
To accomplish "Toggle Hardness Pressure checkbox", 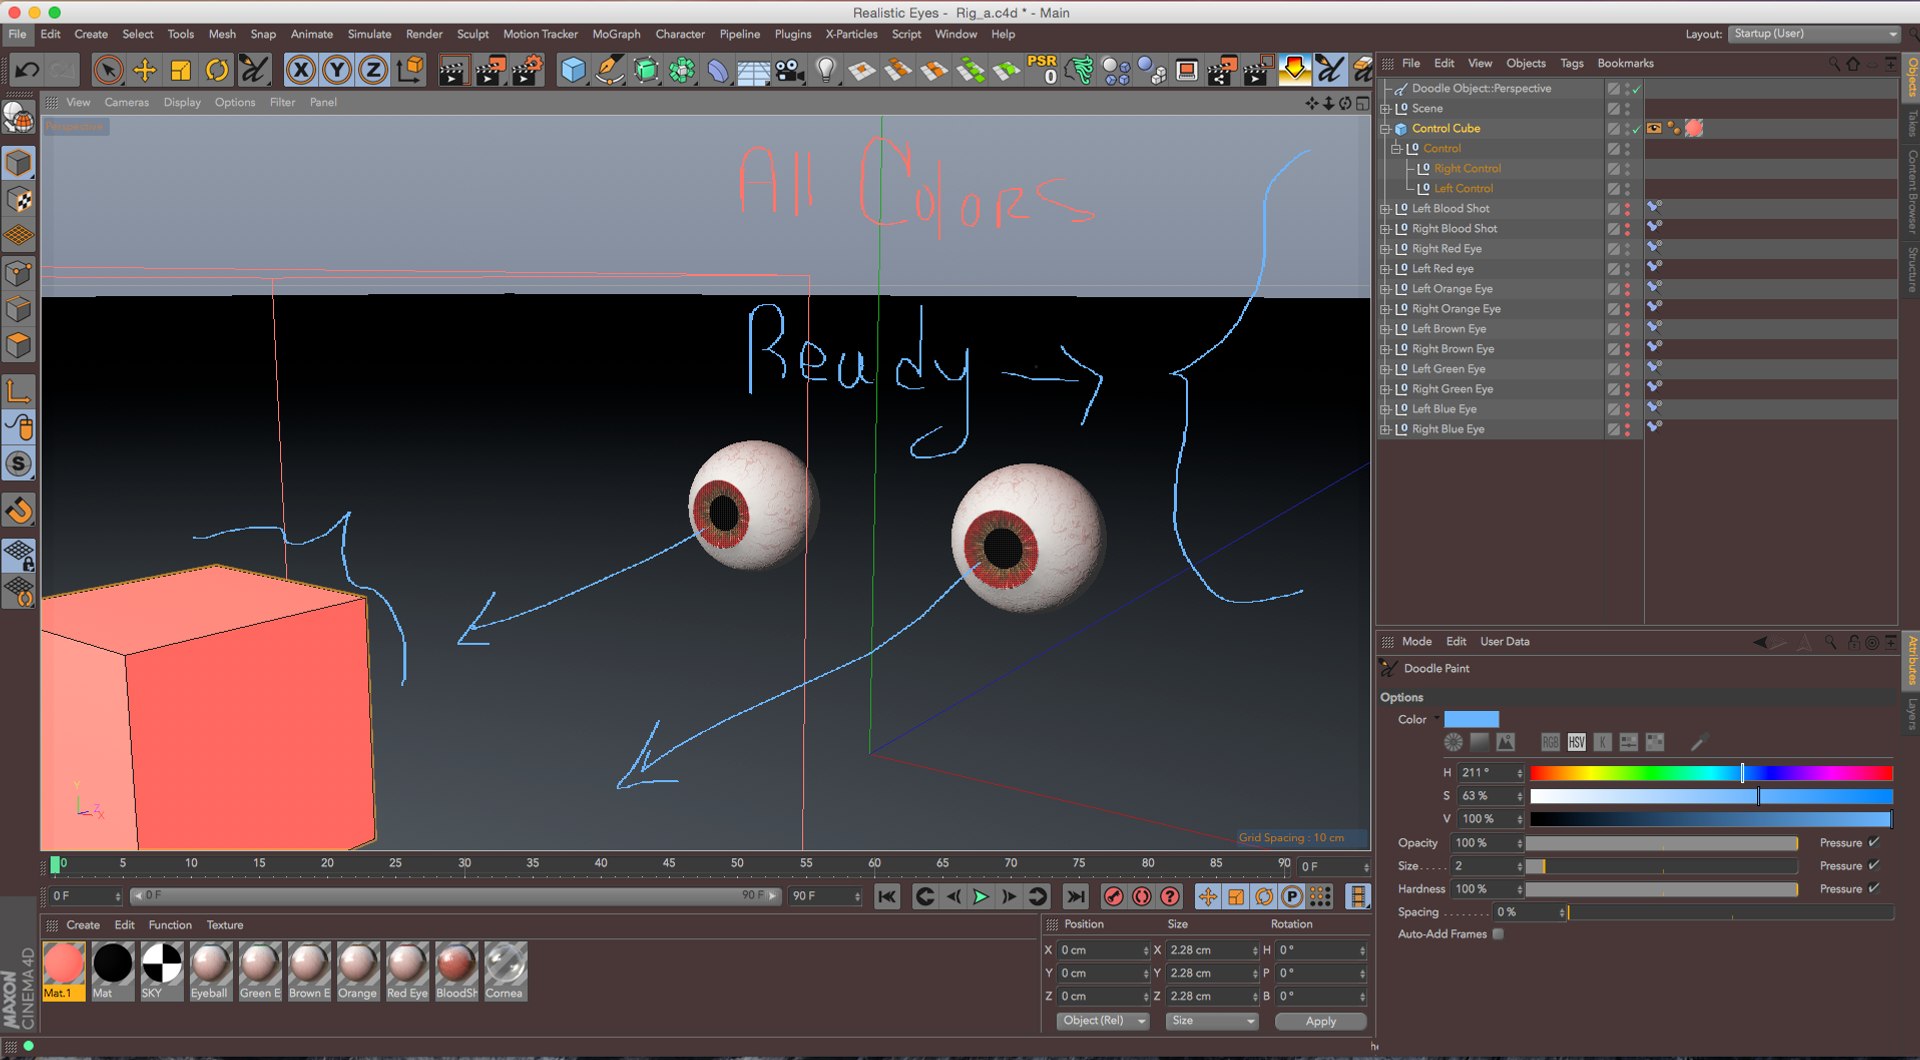I will (x=1873, y=888).
